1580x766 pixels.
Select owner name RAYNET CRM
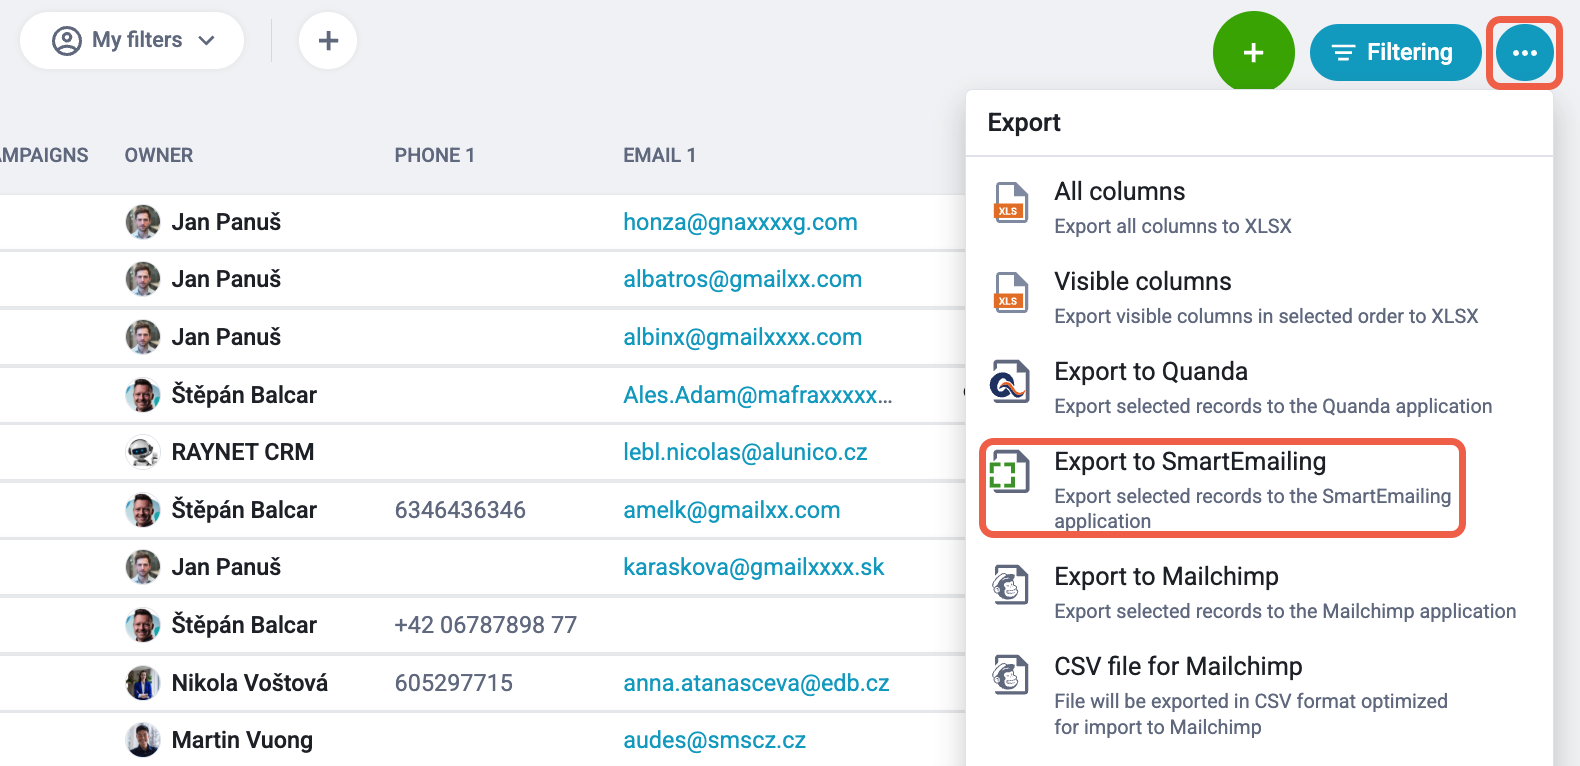[243, 452]
